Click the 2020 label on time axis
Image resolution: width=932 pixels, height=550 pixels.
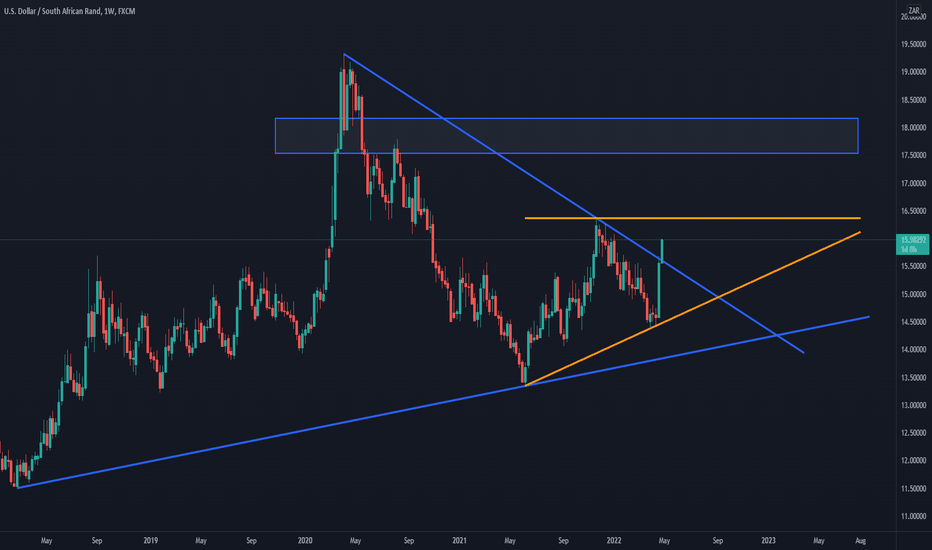pos(305,540)
